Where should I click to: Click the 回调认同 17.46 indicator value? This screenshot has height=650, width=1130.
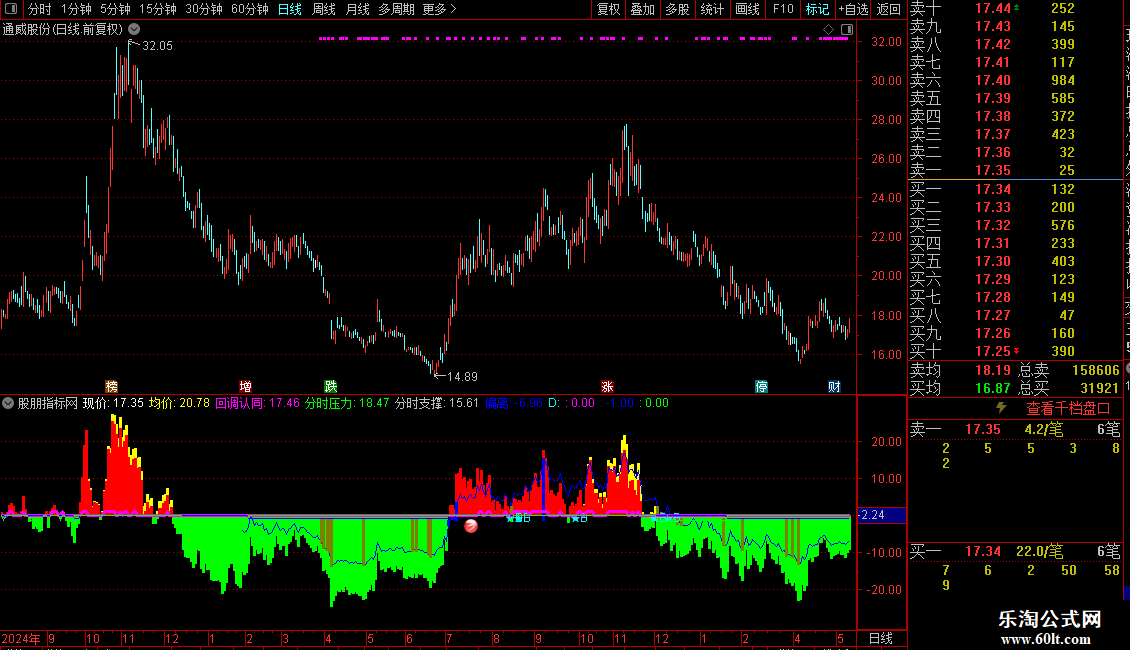coord(257,403)
